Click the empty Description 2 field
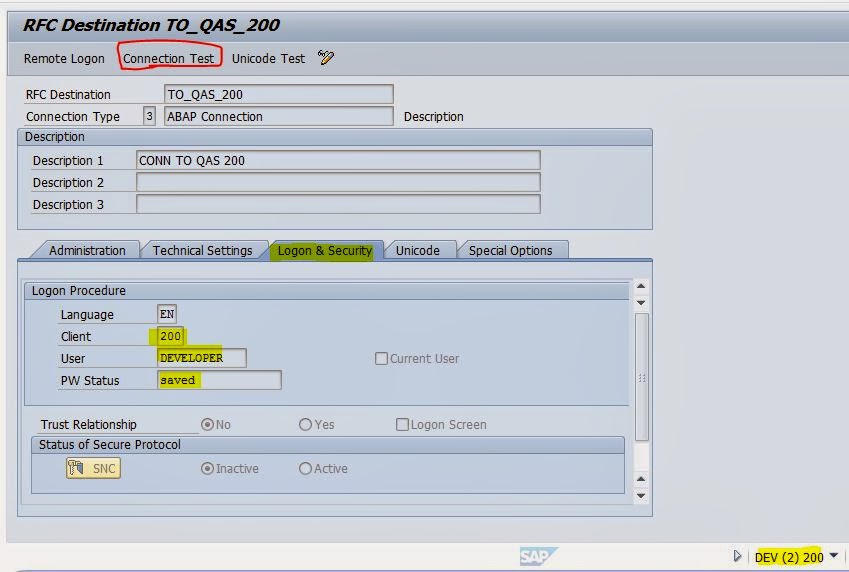Image resolution: width=849 pixels, height=572 pixels. (x=338, y=183)
